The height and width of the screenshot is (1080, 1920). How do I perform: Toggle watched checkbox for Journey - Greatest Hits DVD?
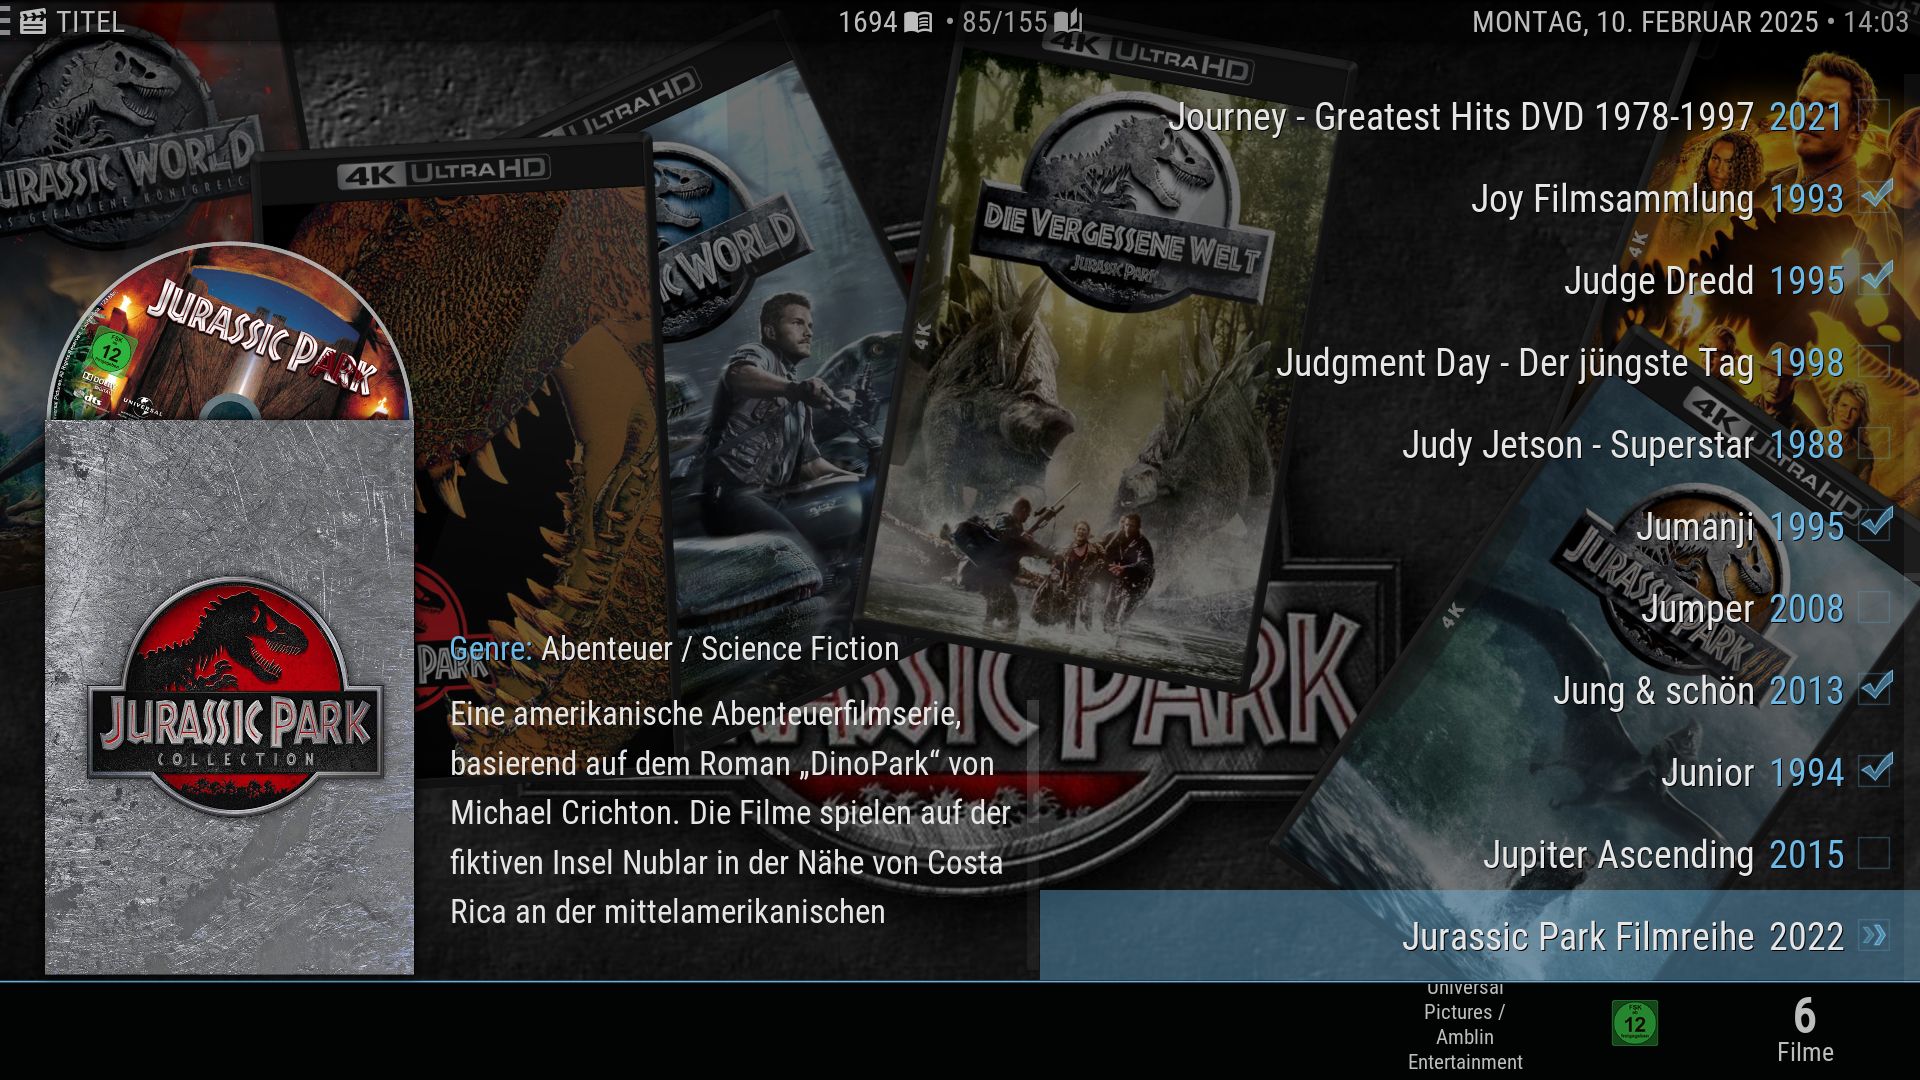click(1874, 116)
